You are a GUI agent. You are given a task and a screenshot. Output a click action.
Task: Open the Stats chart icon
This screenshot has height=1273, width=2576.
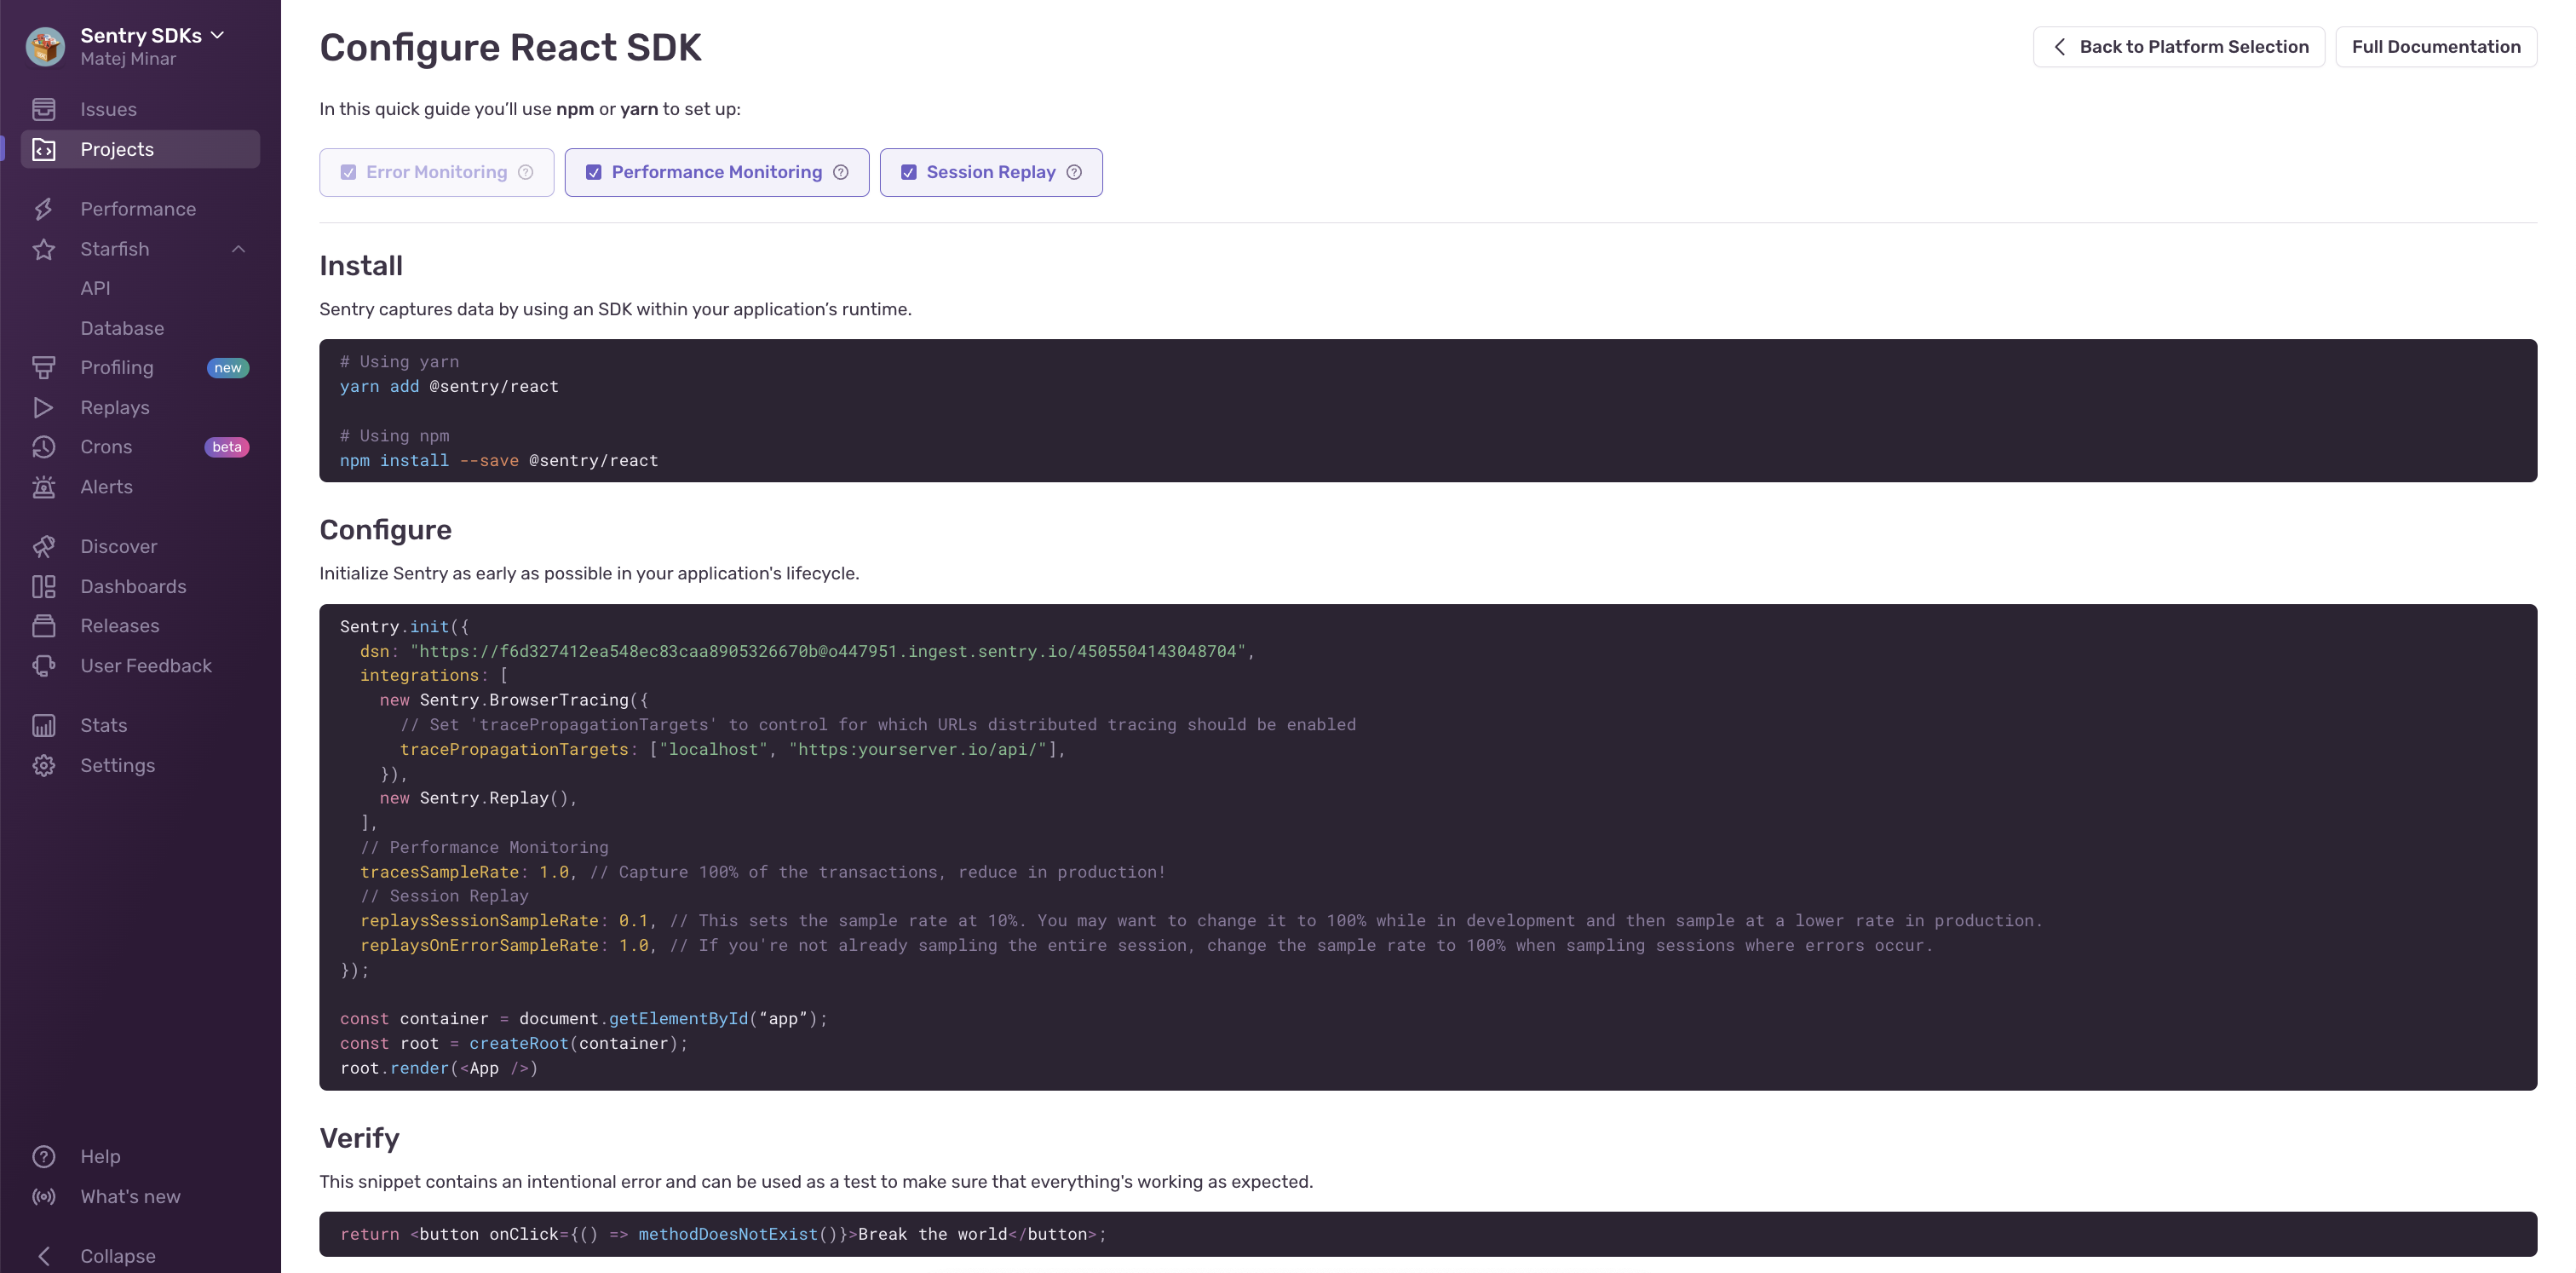[45, 725]
